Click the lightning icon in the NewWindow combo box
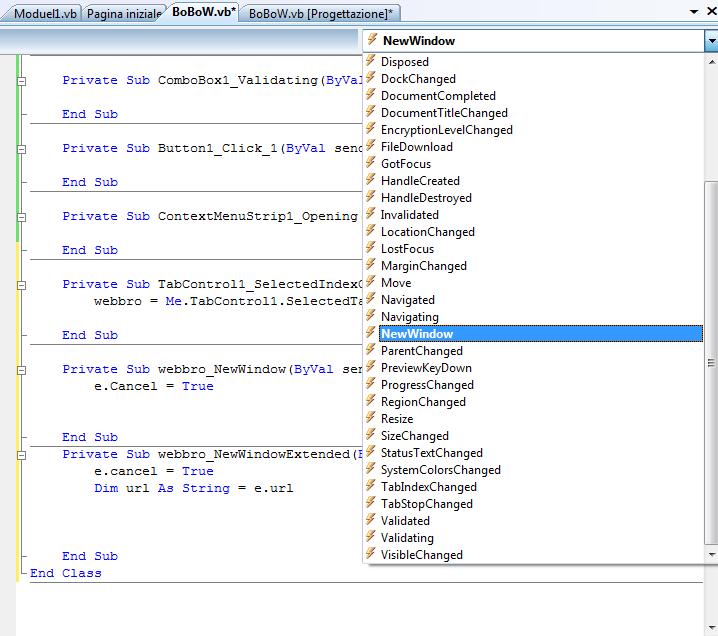The image size is (718, 636). (373, 40)
